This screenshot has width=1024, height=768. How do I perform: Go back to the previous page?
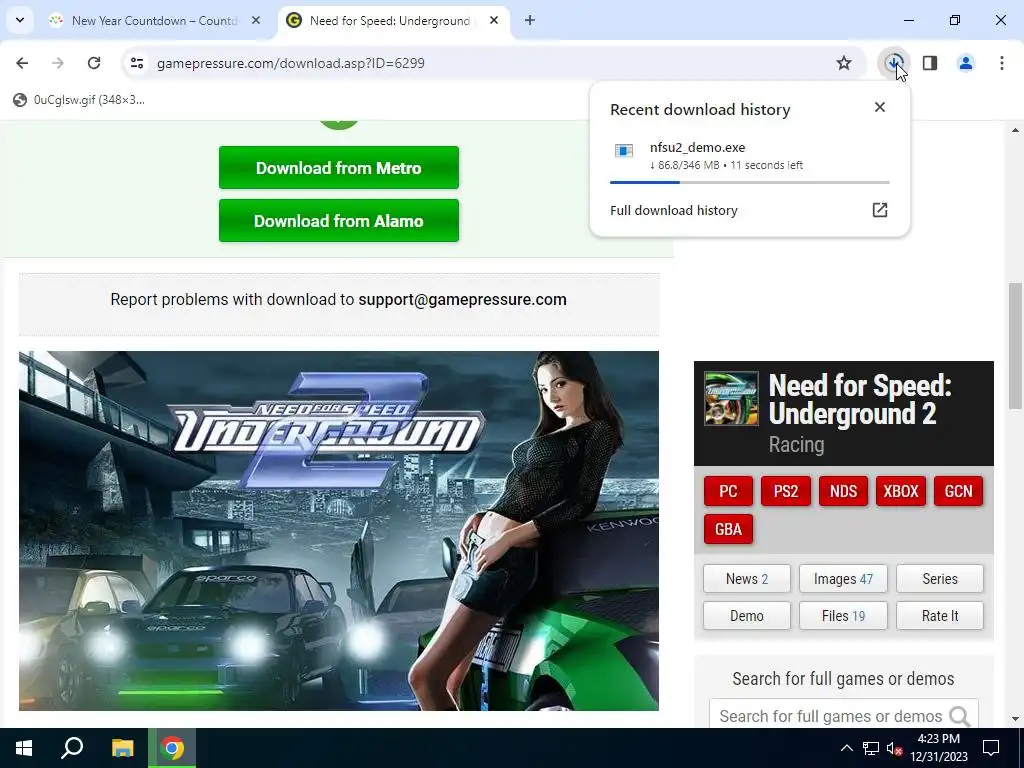(22, 63)
